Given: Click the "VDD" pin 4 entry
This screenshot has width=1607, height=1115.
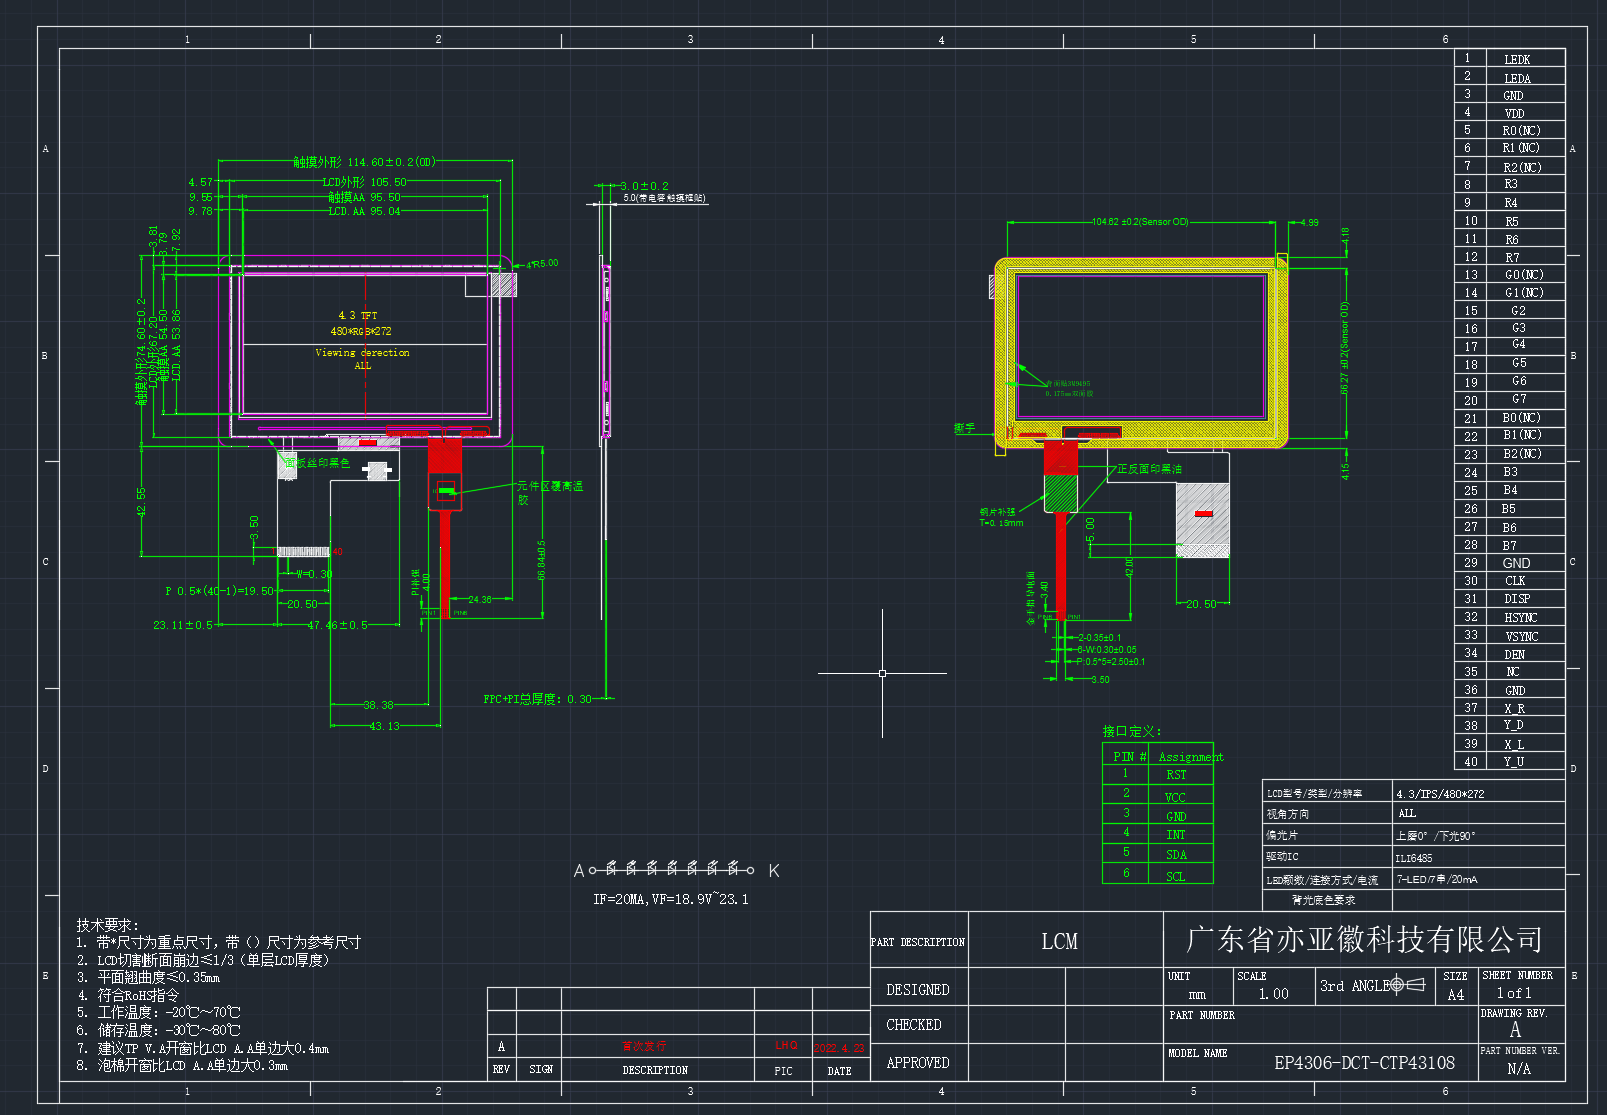Looking at the screenshot, I should click(1514, 114).
